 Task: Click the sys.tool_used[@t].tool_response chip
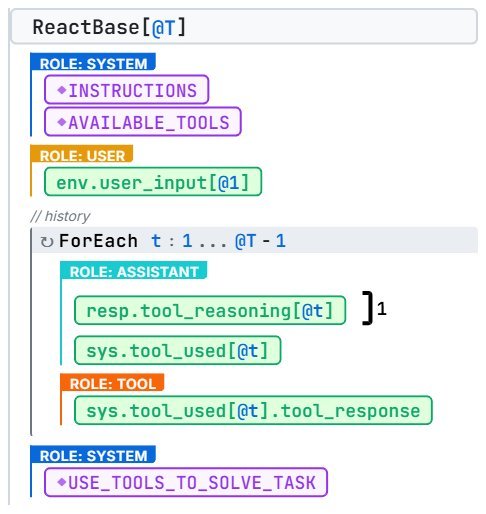(x=253, y=410)
